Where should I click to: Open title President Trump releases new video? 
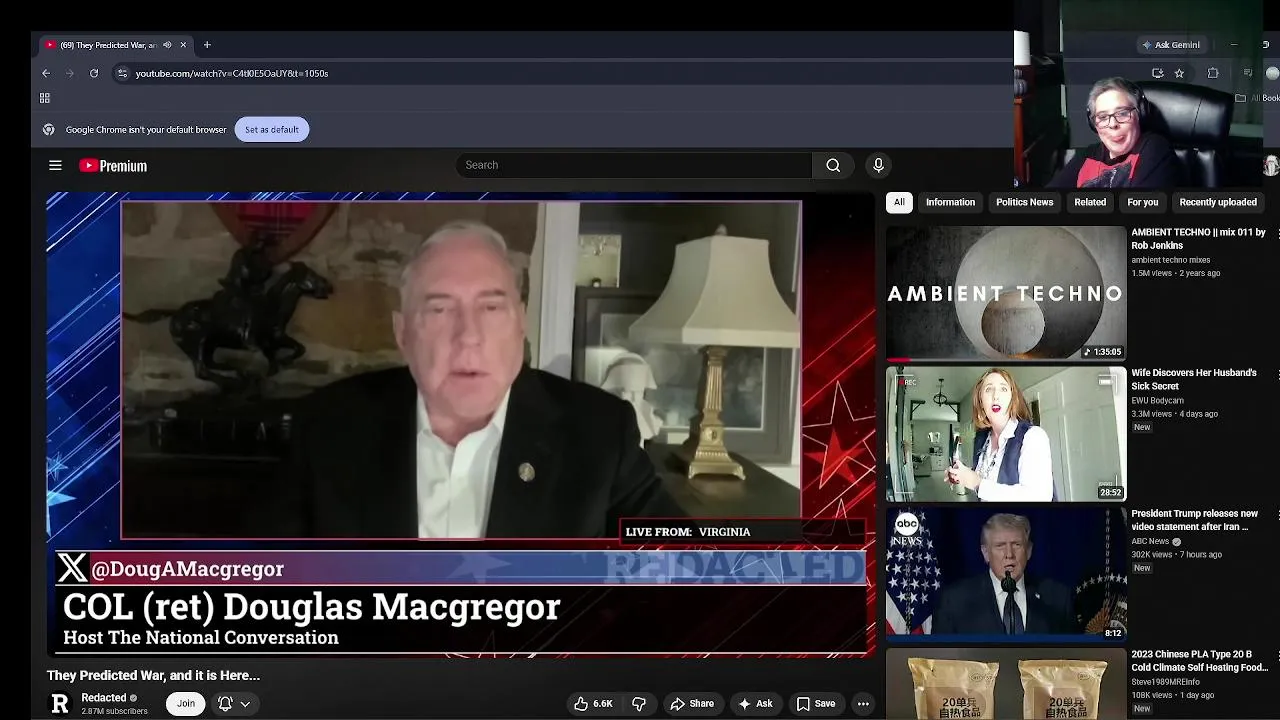[1194, 520]
